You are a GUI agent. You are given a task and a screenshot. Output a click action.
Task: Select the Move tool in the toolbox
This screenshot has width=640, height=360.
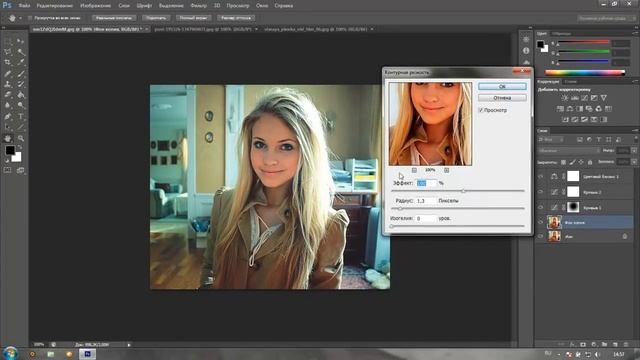(20, 41)
